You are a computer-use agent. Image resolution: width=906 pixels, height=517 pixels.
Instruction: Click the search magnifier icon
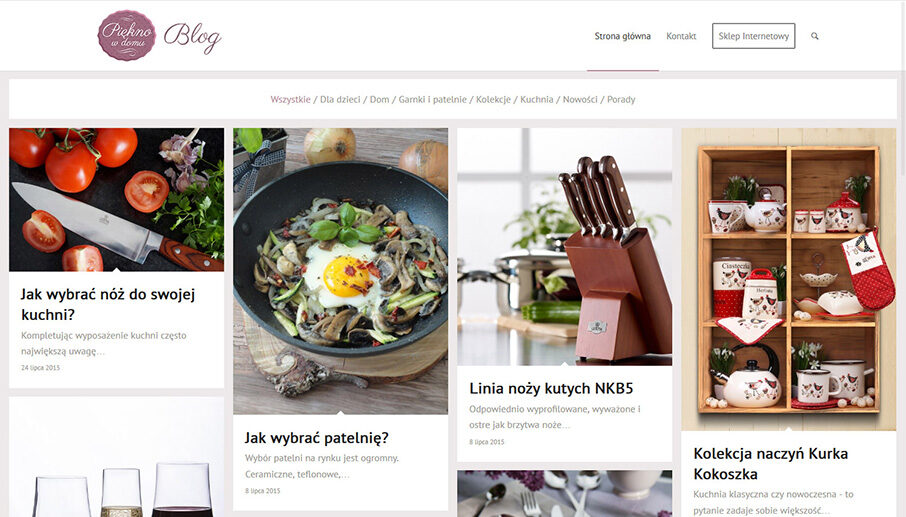click(x=814, y=36)
